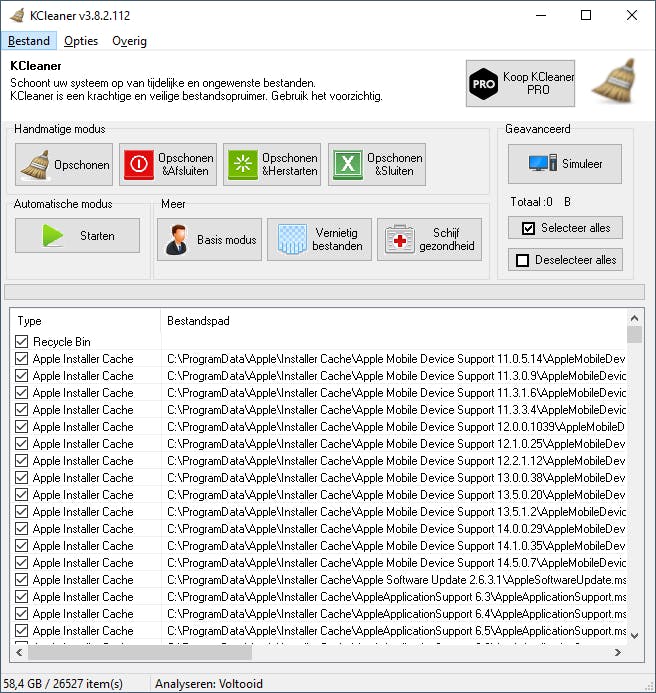Screen dimensions: 656x693
Task: Select the Apple Mobile Device Support 13.5.1.2 path
Action: [x=396, y=512]
